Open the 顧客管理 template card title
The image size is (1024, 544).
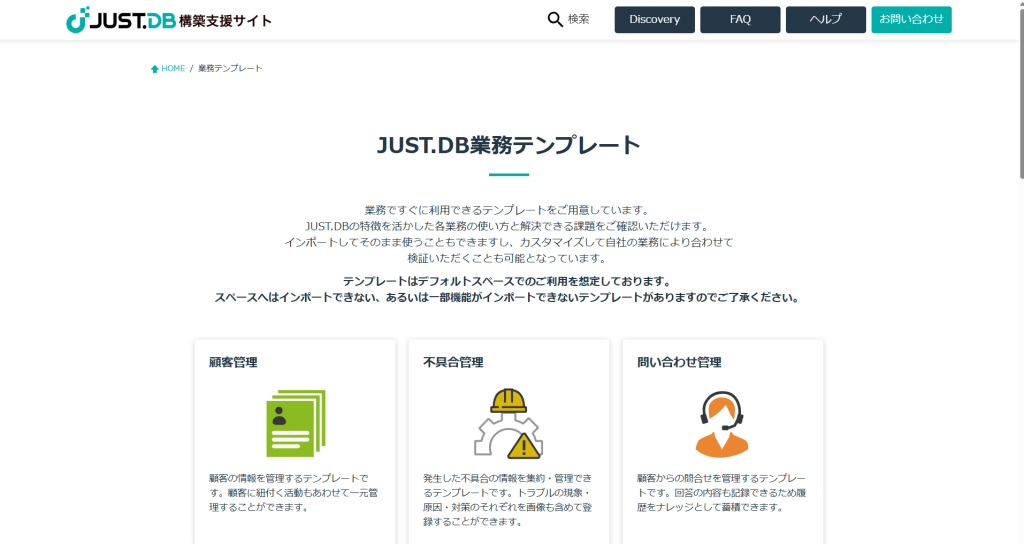(x=233, y=362)
